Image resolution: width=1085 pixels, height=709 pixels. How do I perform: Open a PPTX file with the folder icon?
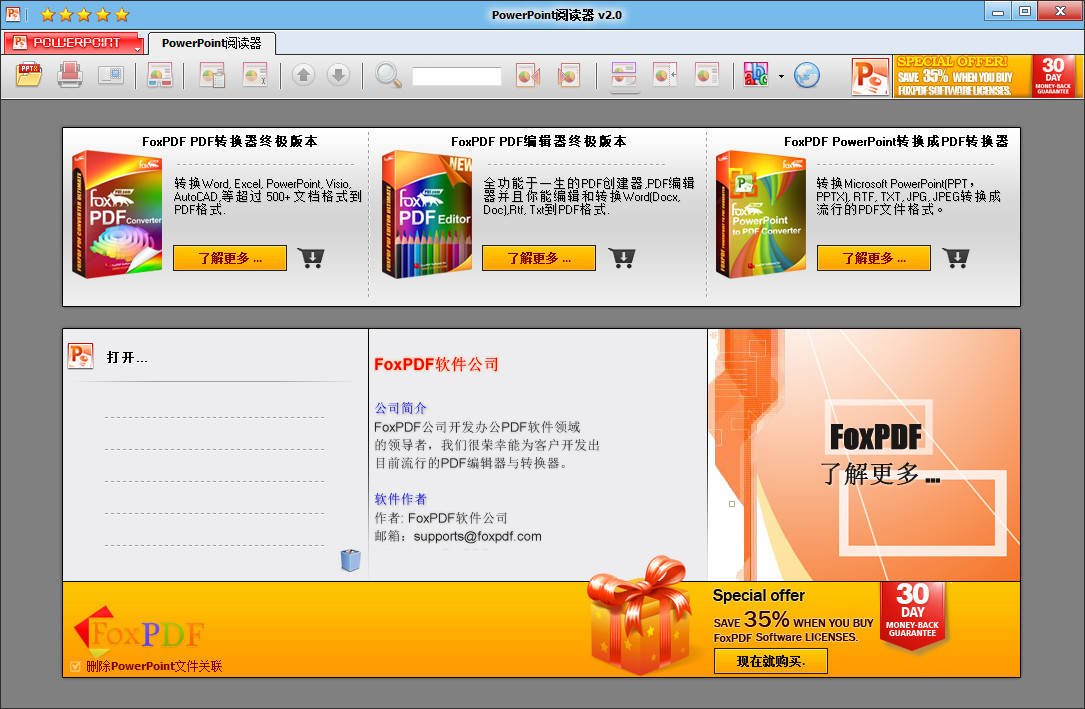pos(29,75)
